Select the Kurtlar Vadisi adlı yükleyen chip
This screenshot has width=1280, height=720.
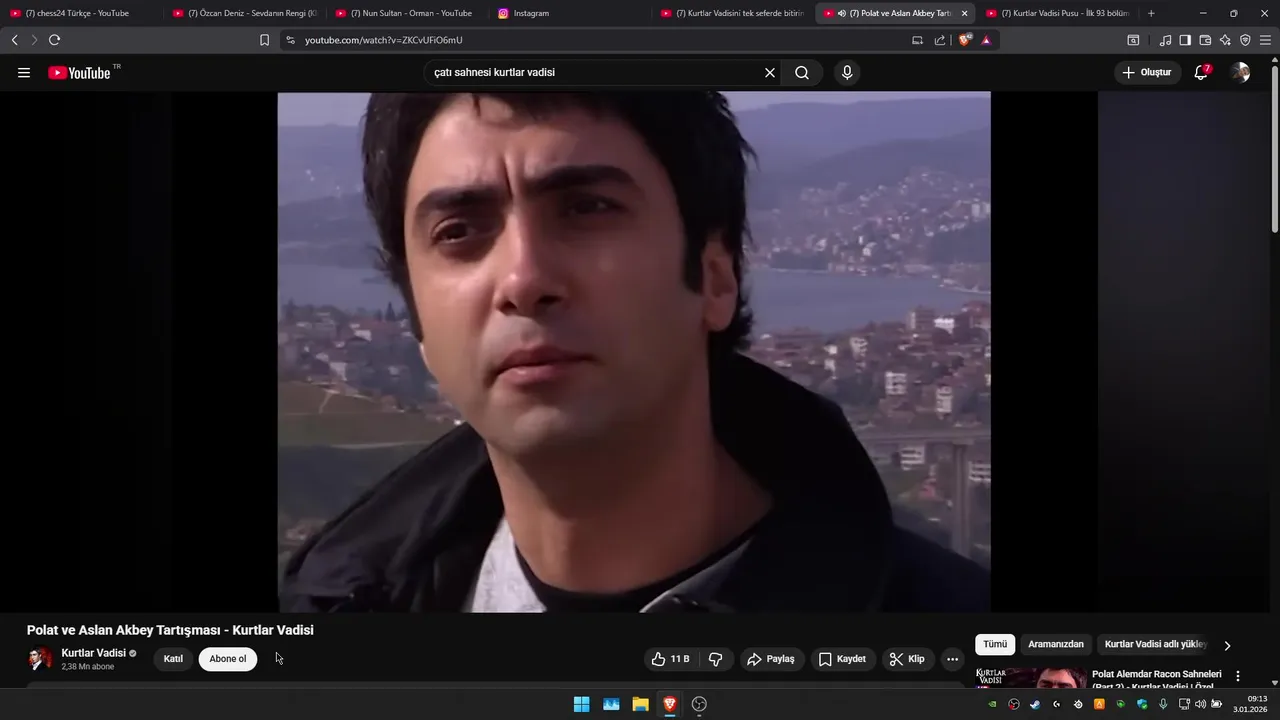pos(1156,645)
